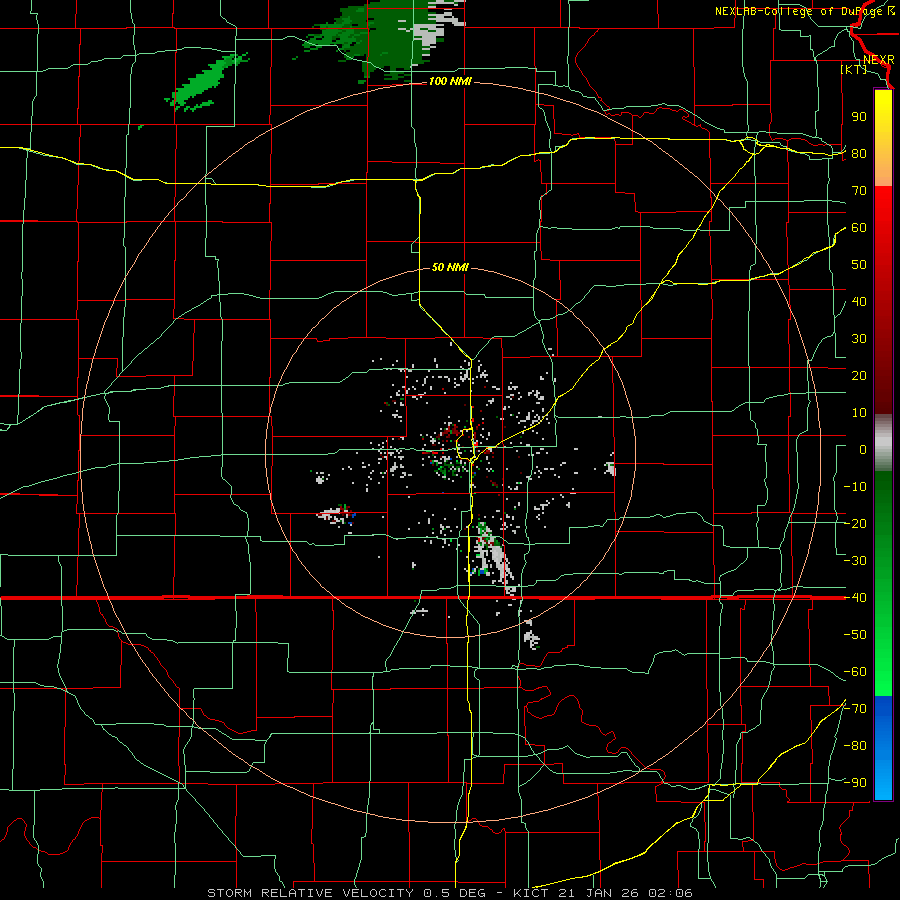Click the "[KT]" units label above the color bar
900x900 pixels.
pos(854,69)
